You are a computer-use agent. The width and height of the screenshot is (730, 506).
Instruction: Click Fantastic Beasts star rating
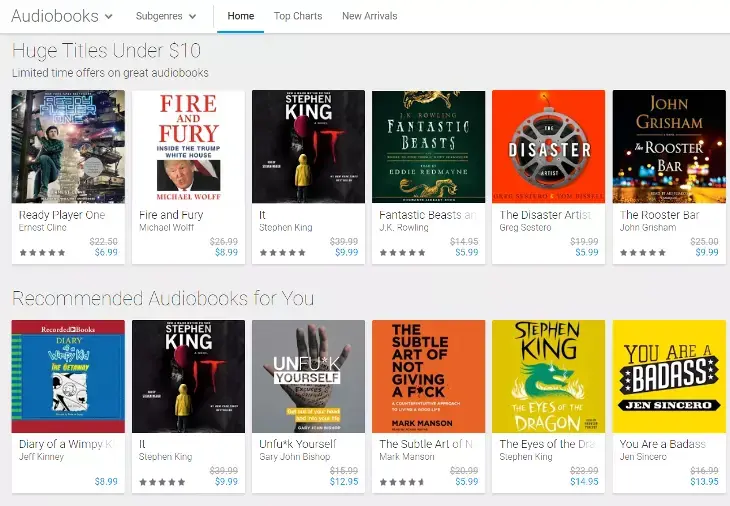(403, 253)
